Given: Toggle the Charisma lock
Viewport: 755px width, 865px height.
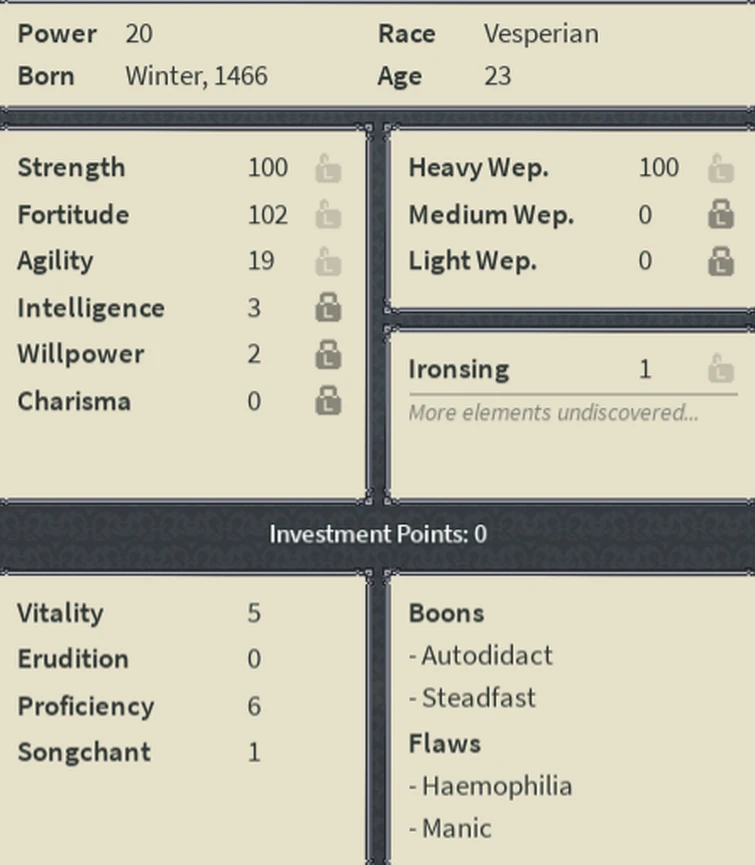Looking at the screenshot, I should tap(328, 401).
